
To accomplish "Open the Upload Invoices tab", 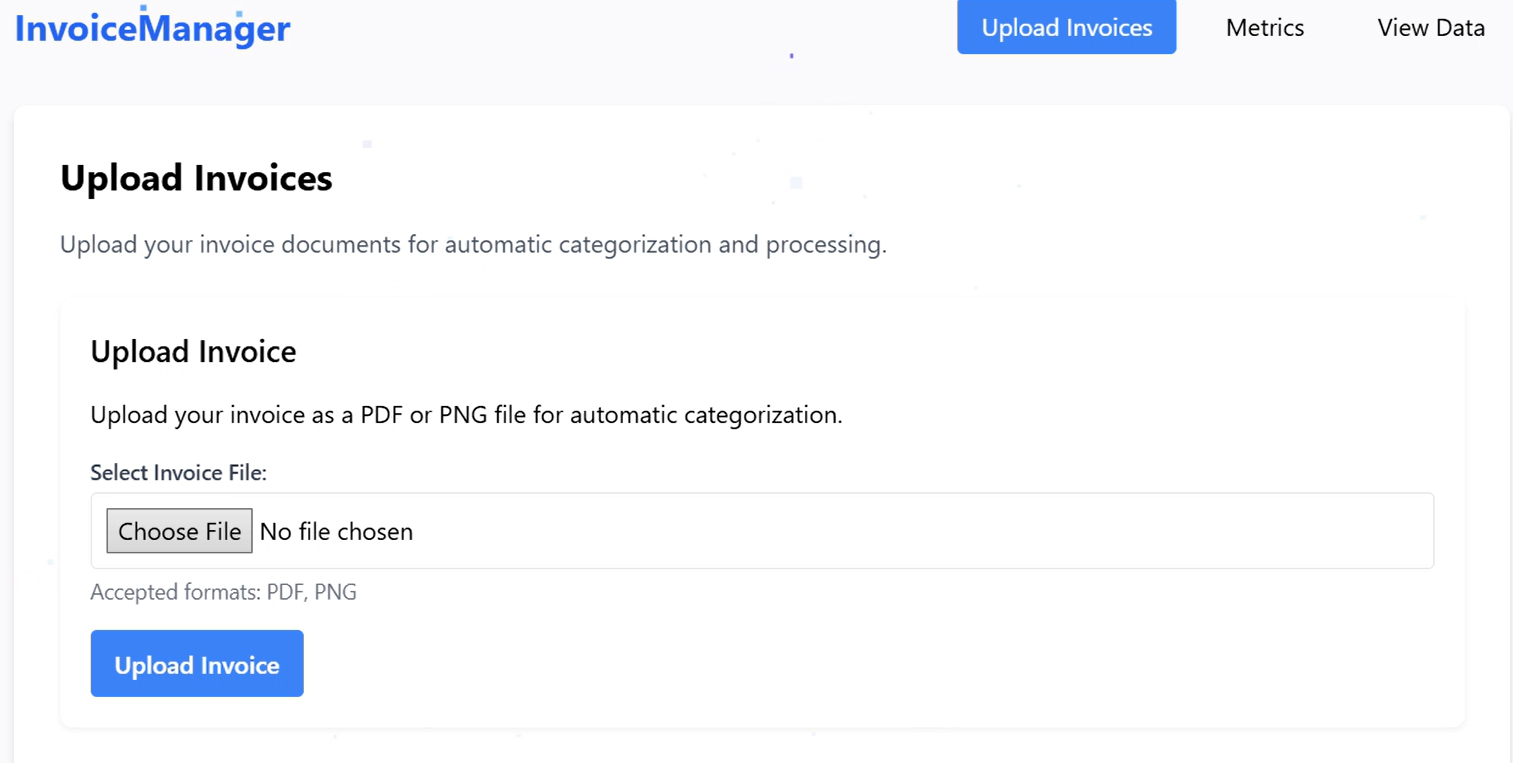I will pyautogui.click(x=1066, y=28).
